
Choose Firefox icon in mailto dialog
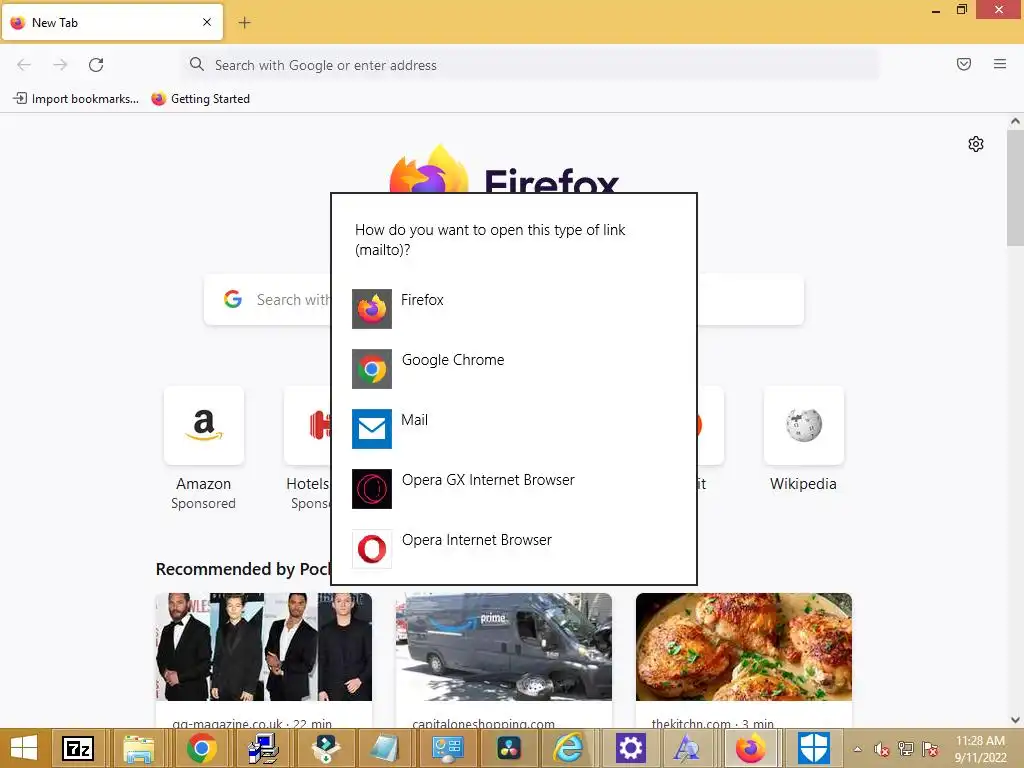372,309
